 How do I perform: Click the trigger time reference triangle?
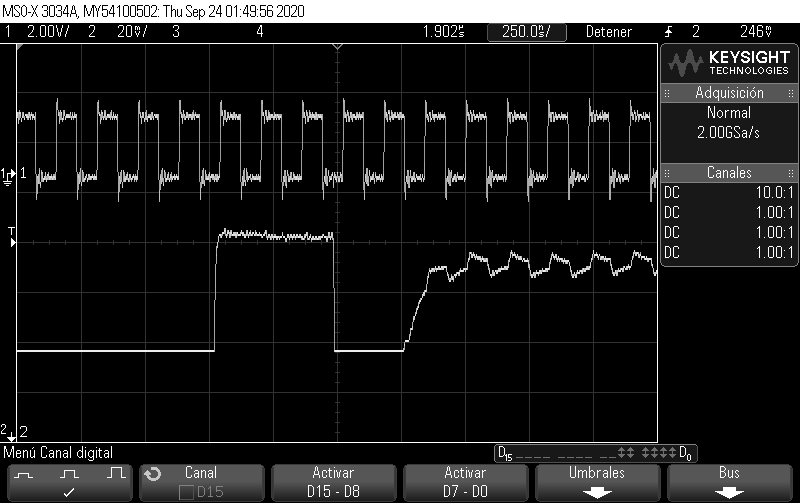click(337, 47)
